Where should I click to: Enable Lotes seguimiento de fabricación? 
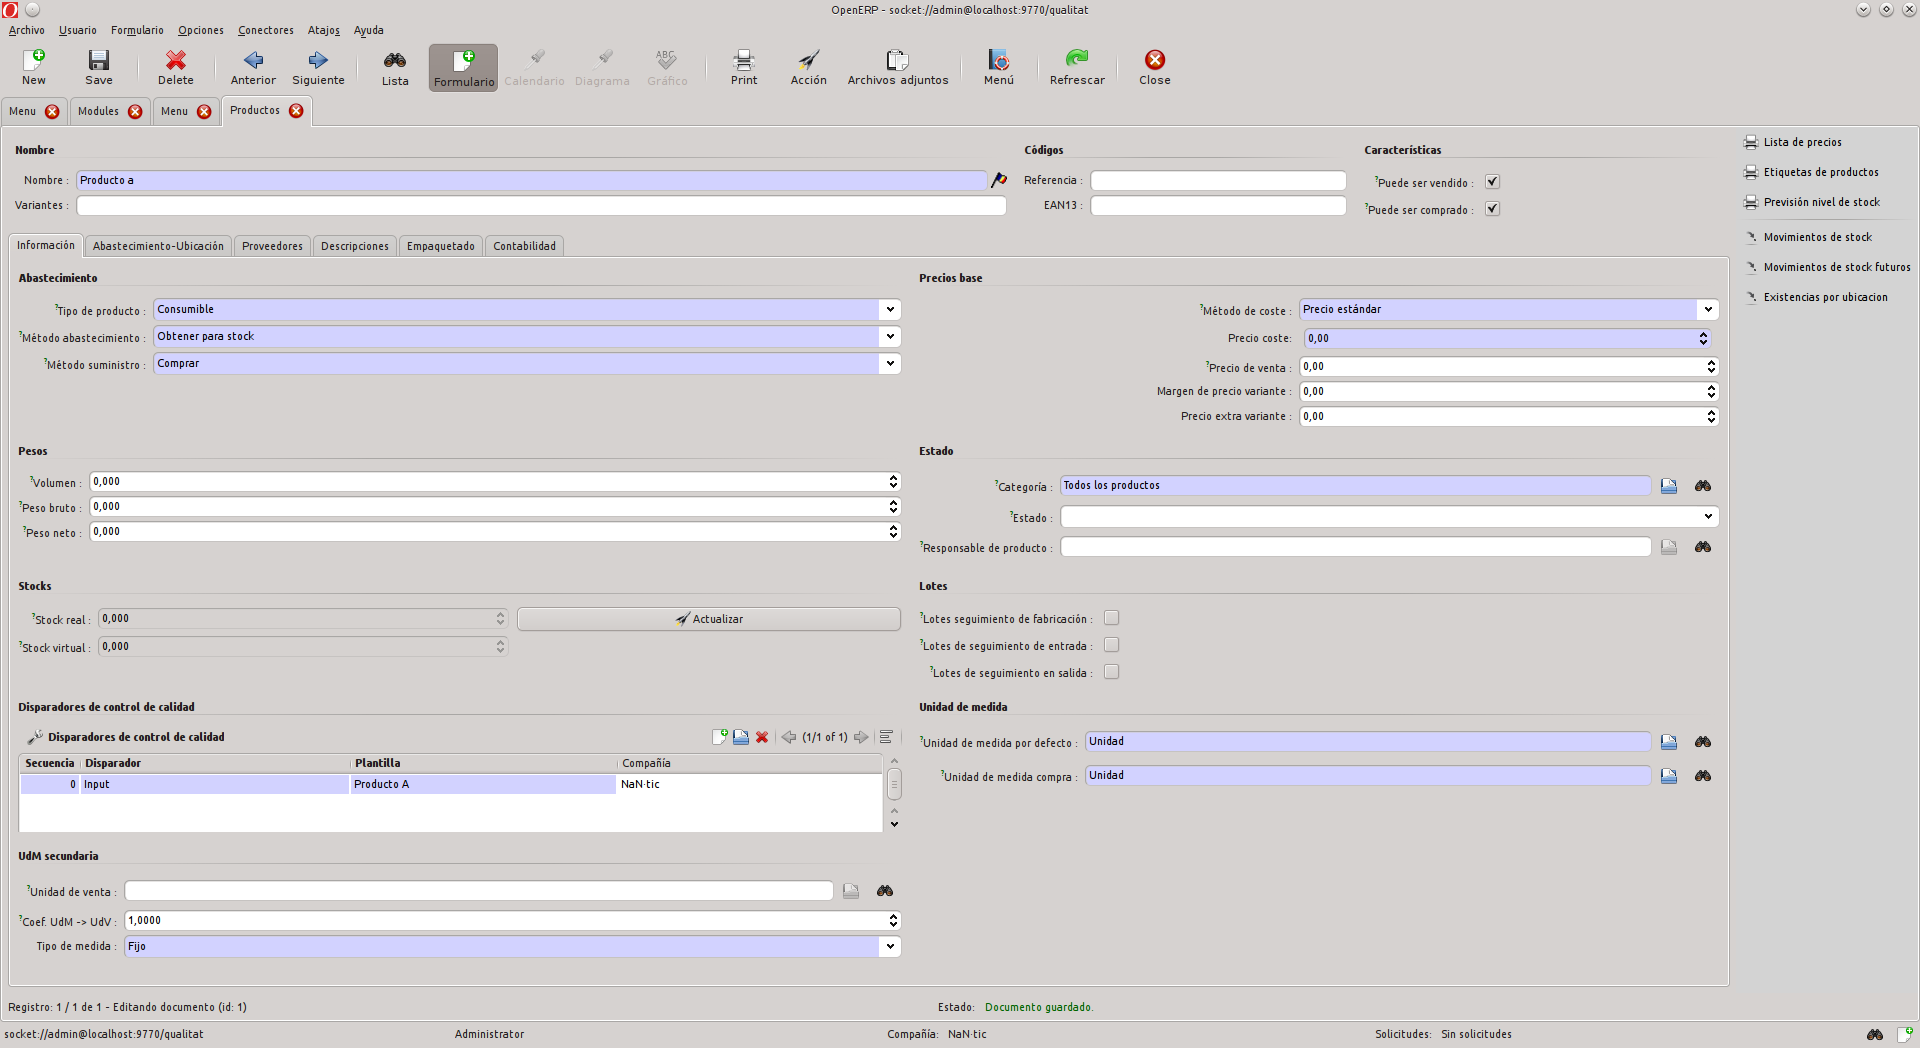point(1111,618)
